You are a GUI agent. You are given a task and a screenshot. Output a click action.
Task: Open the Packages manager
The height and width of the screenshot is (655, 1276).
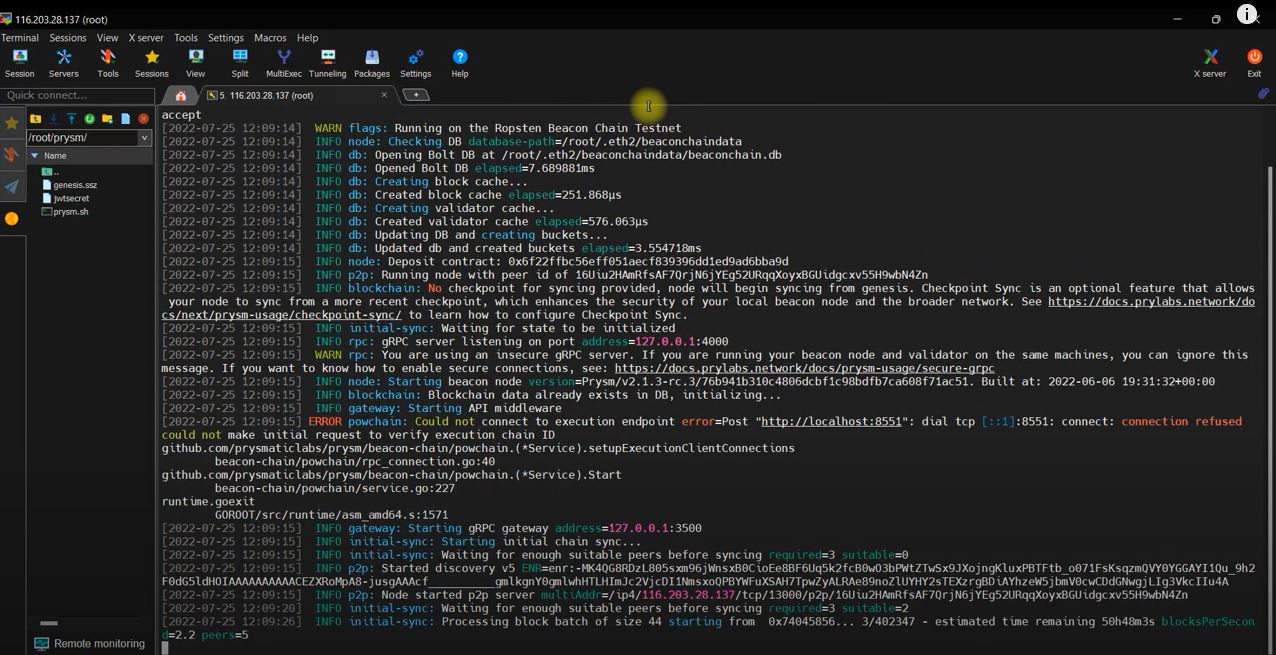tap(371, 63)
